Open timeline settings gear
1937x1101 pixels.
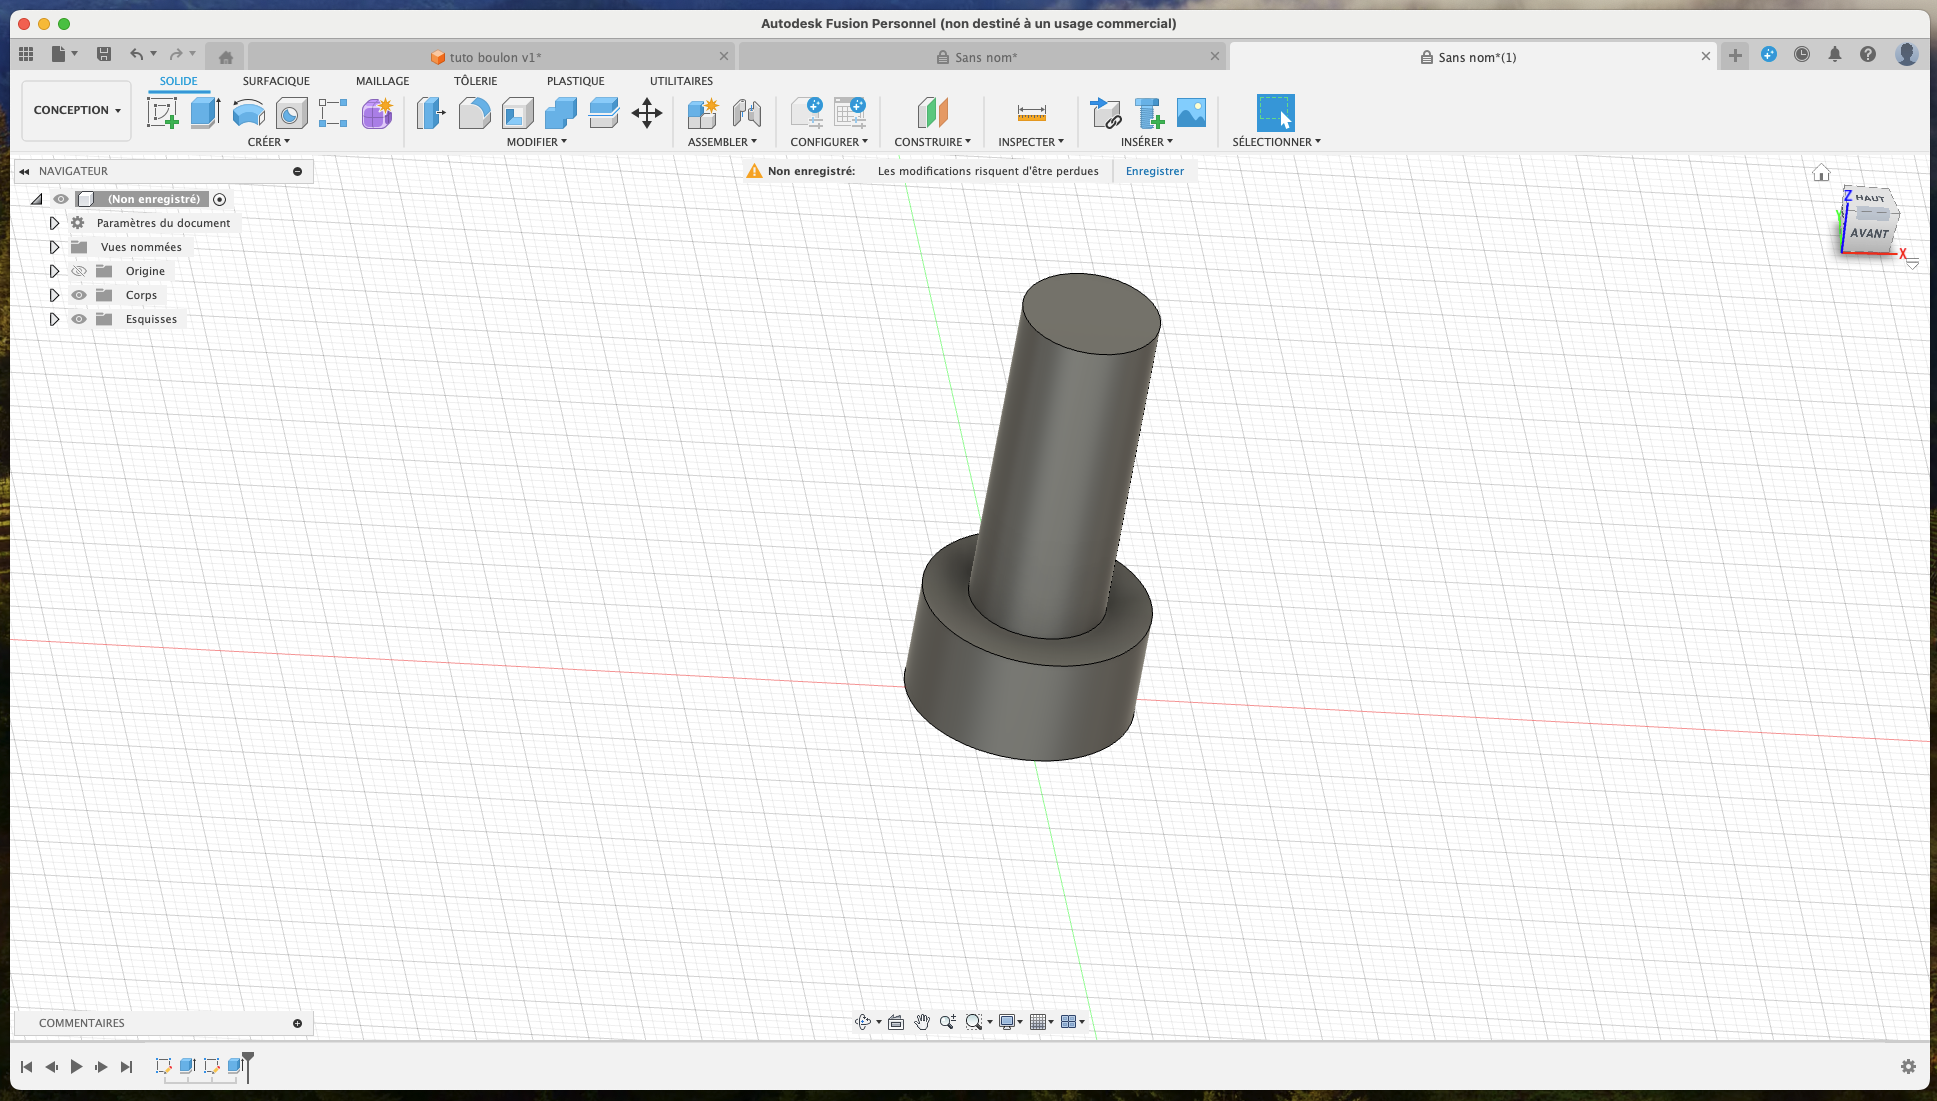tap(1908, 1067)
